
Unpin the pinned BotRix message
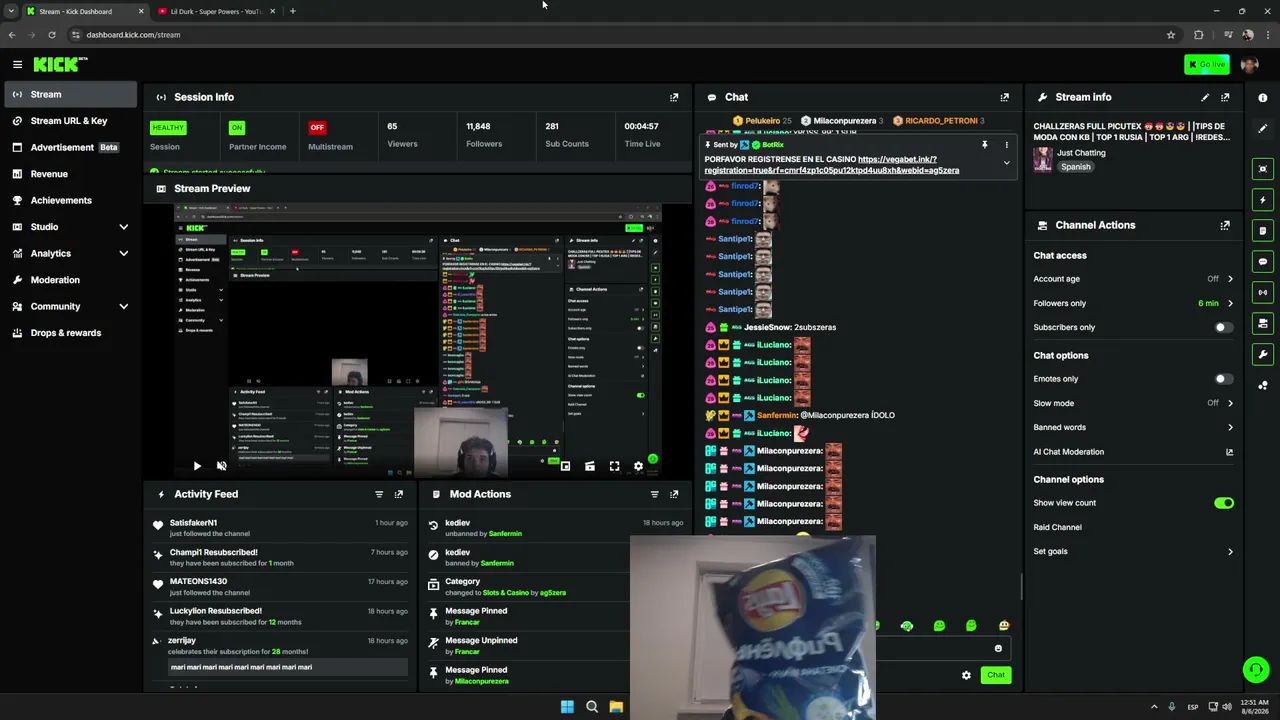pos(984,145)
